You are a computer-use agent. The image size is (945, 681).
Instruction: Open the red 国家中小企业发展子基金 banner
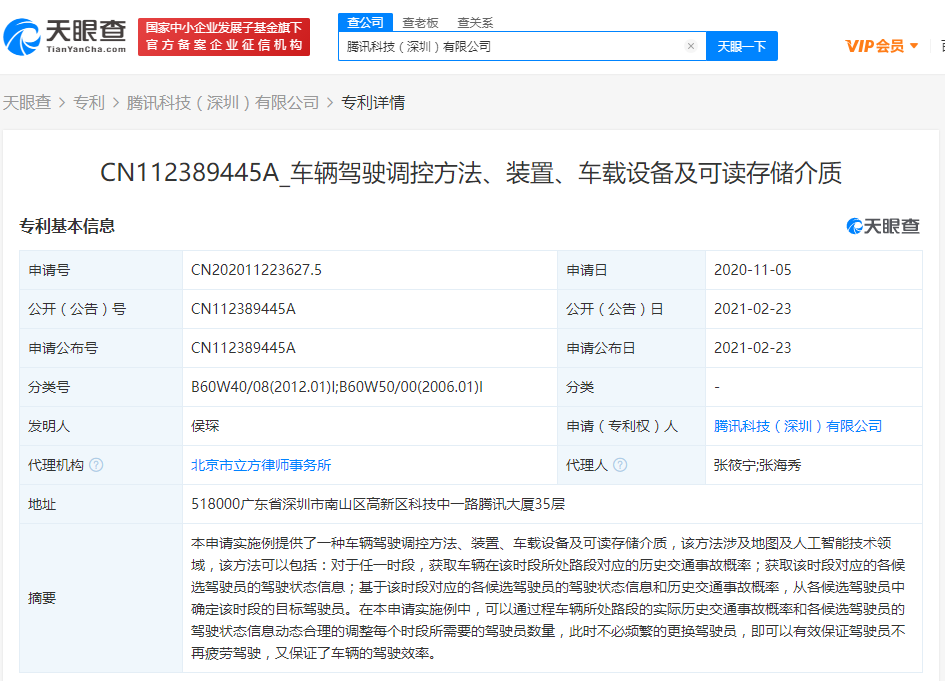click(x=224, y=37)
